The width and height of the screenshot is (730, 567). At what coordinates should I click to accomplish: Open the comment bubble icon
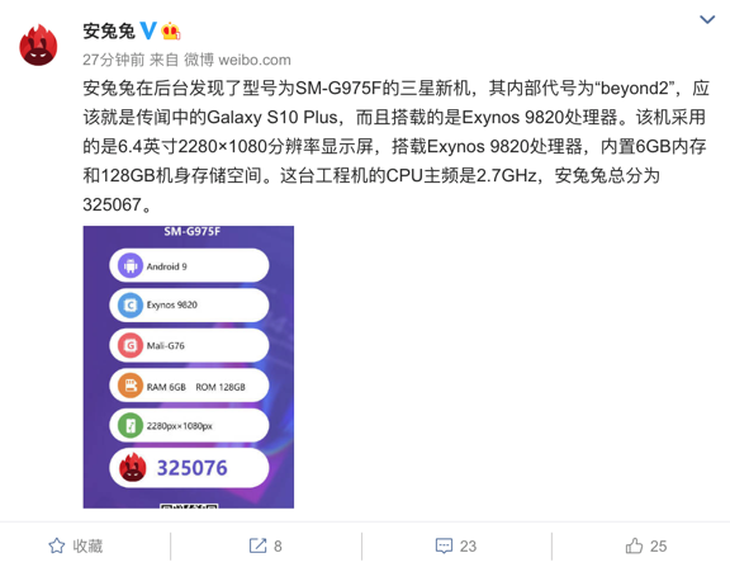point(444,546)
